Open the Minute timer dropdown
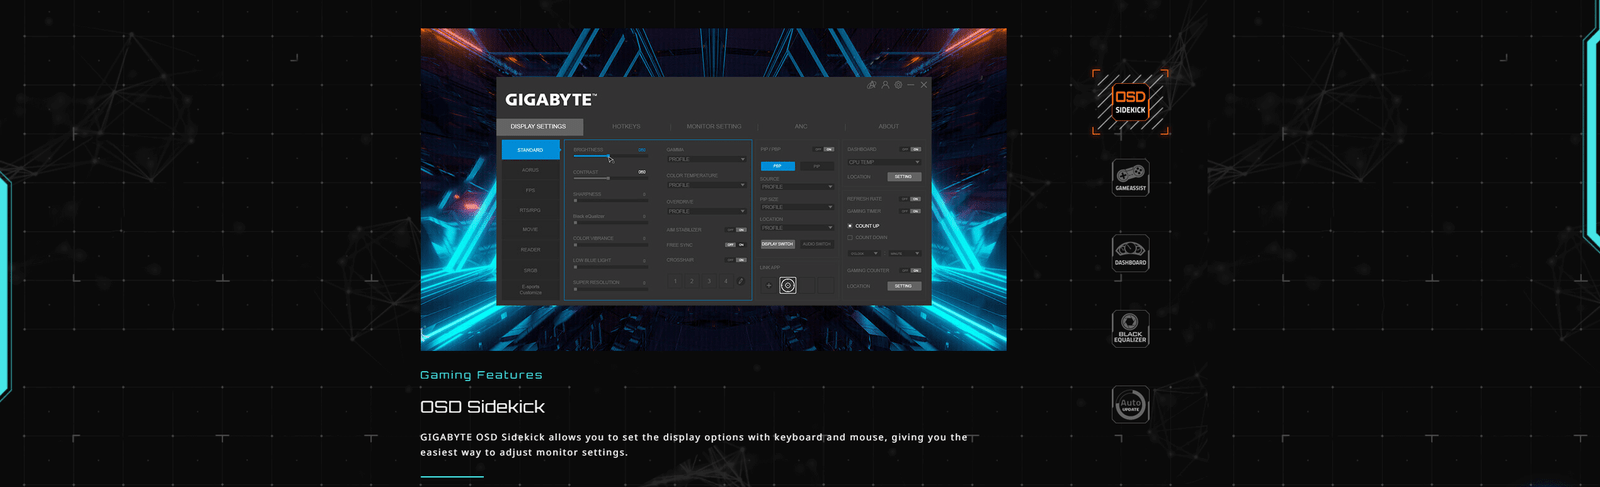 pos(904,253)
